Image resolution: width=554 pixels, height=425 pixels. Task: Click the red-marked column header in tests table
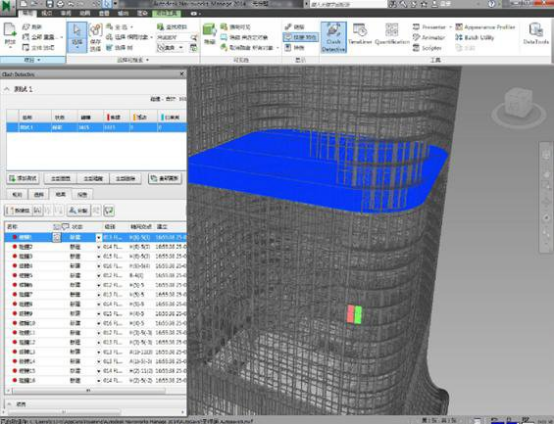116,117
